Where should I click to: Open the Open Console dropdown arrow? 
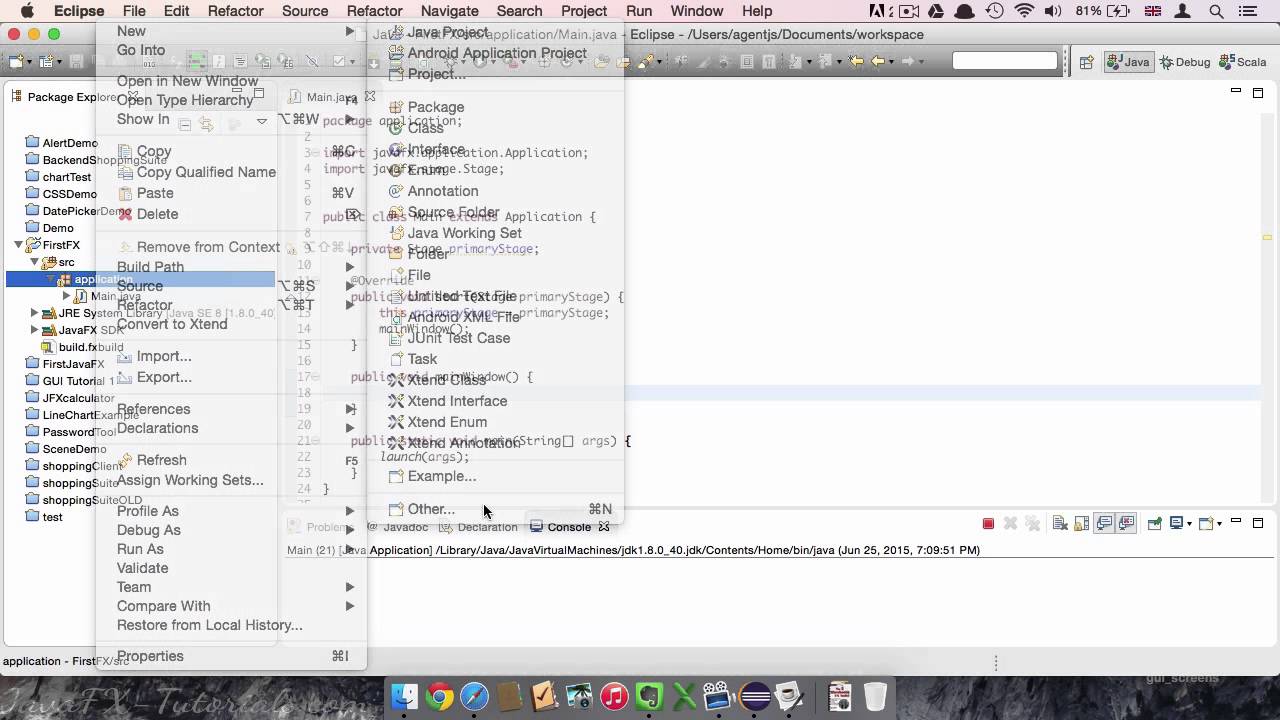1219,524
